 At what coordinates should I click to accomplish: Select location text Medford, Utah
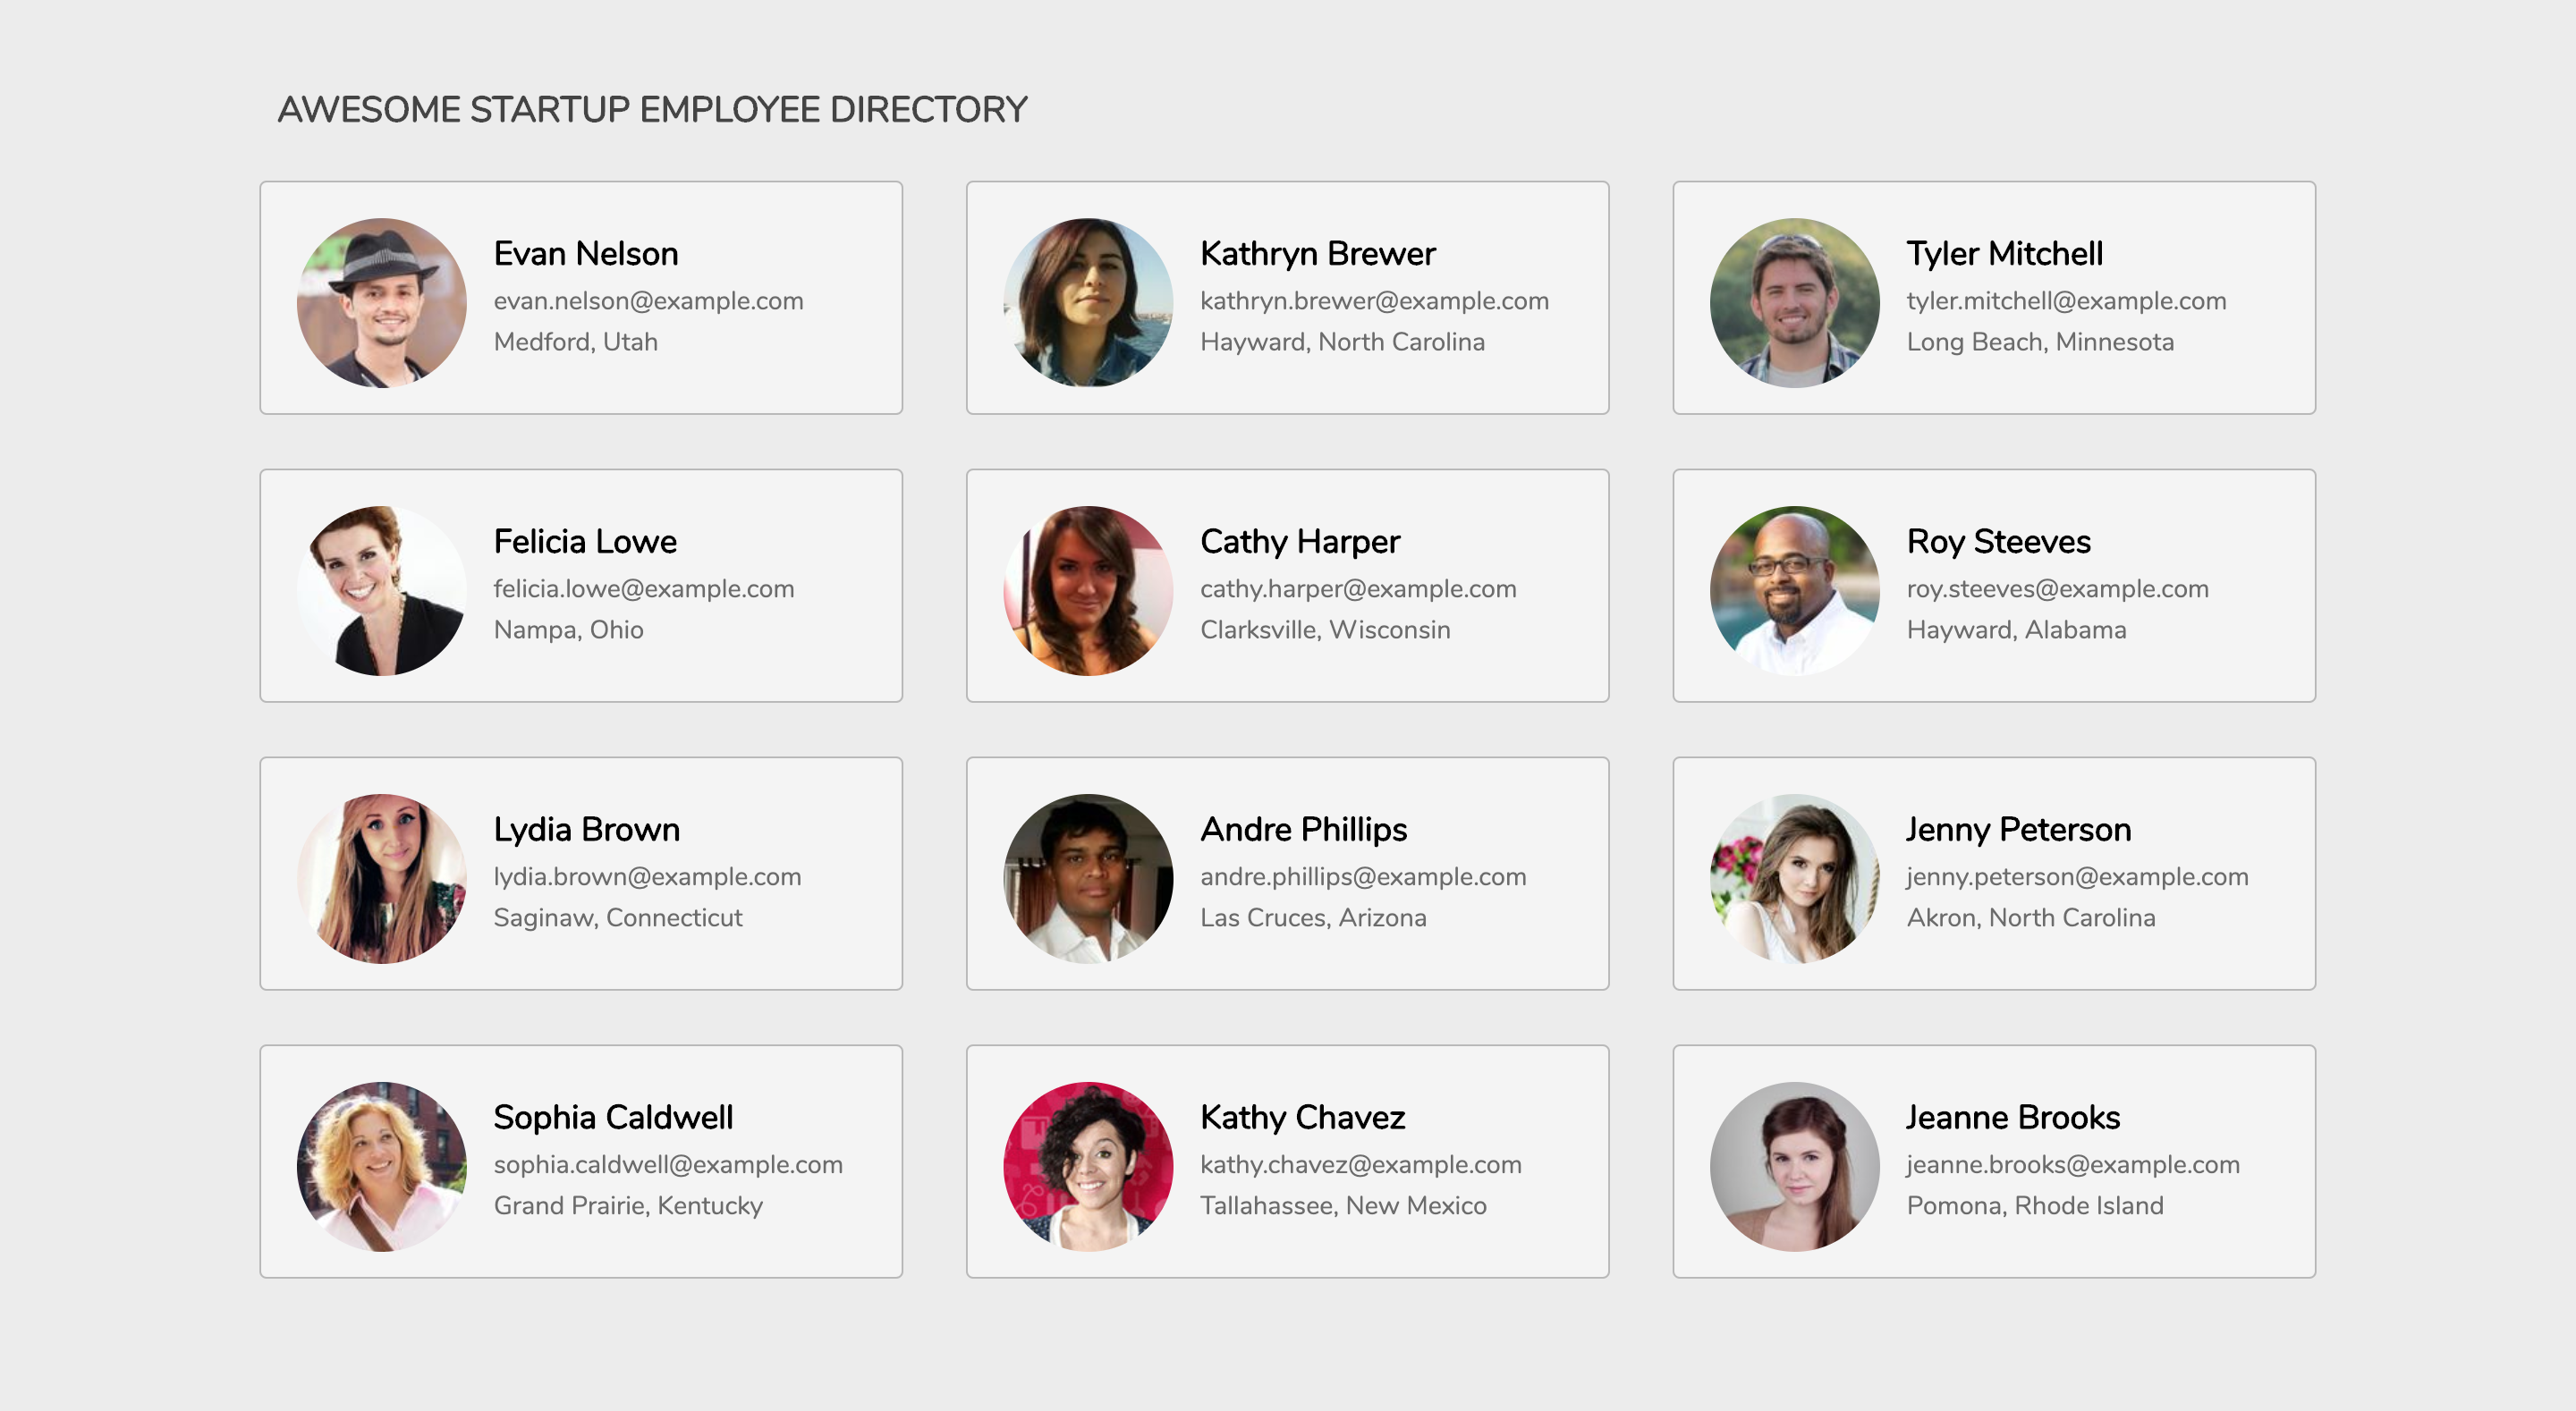point(576,342)
